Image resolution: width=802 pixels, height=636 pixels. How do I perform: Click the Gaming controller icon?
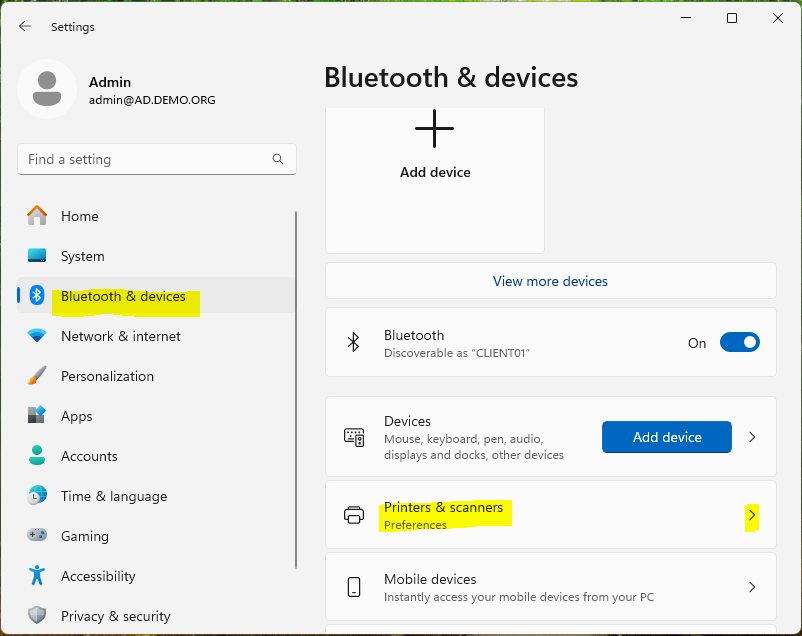tap(37, 535)
